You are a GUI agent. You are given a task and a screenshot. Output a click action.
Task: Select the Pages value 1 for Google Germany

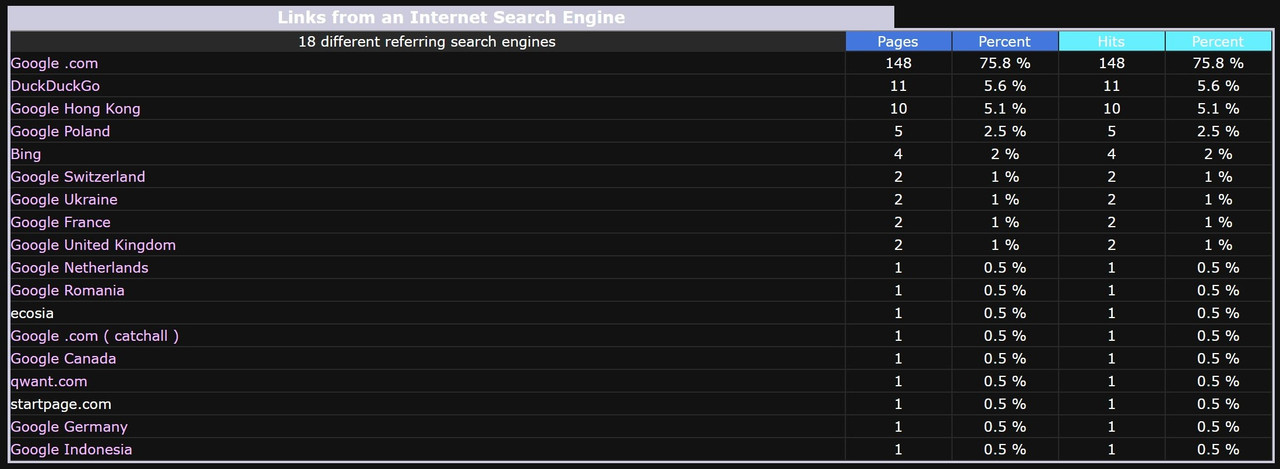(x=898, y=427)
